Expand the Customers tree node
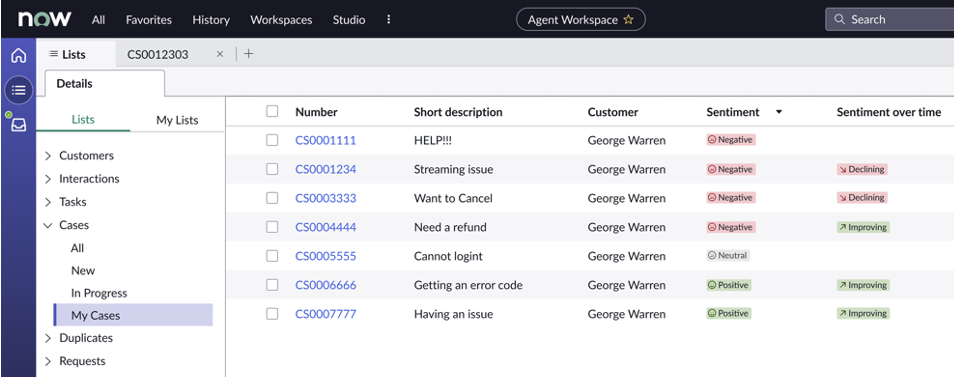 (48, 156)
